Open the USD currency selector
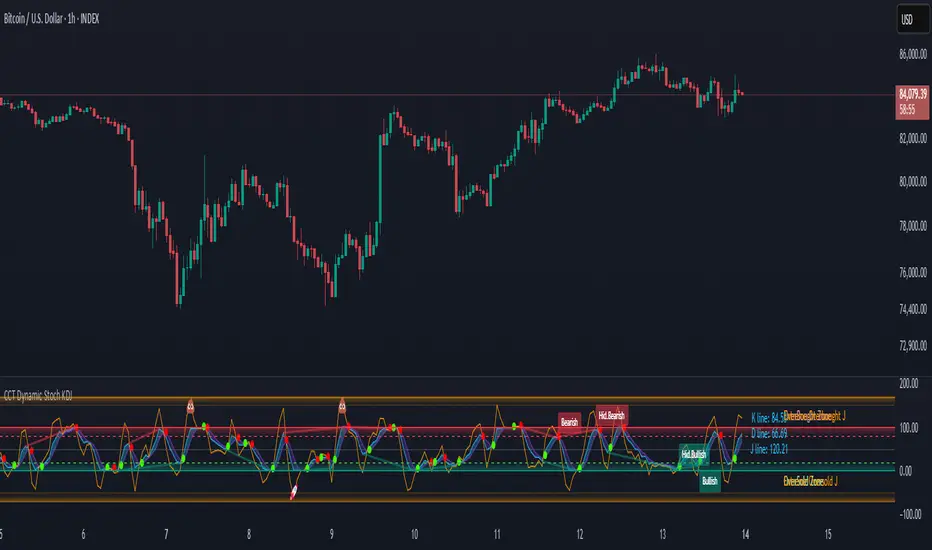Screen dimensions: 932x550 click(913, 20)
